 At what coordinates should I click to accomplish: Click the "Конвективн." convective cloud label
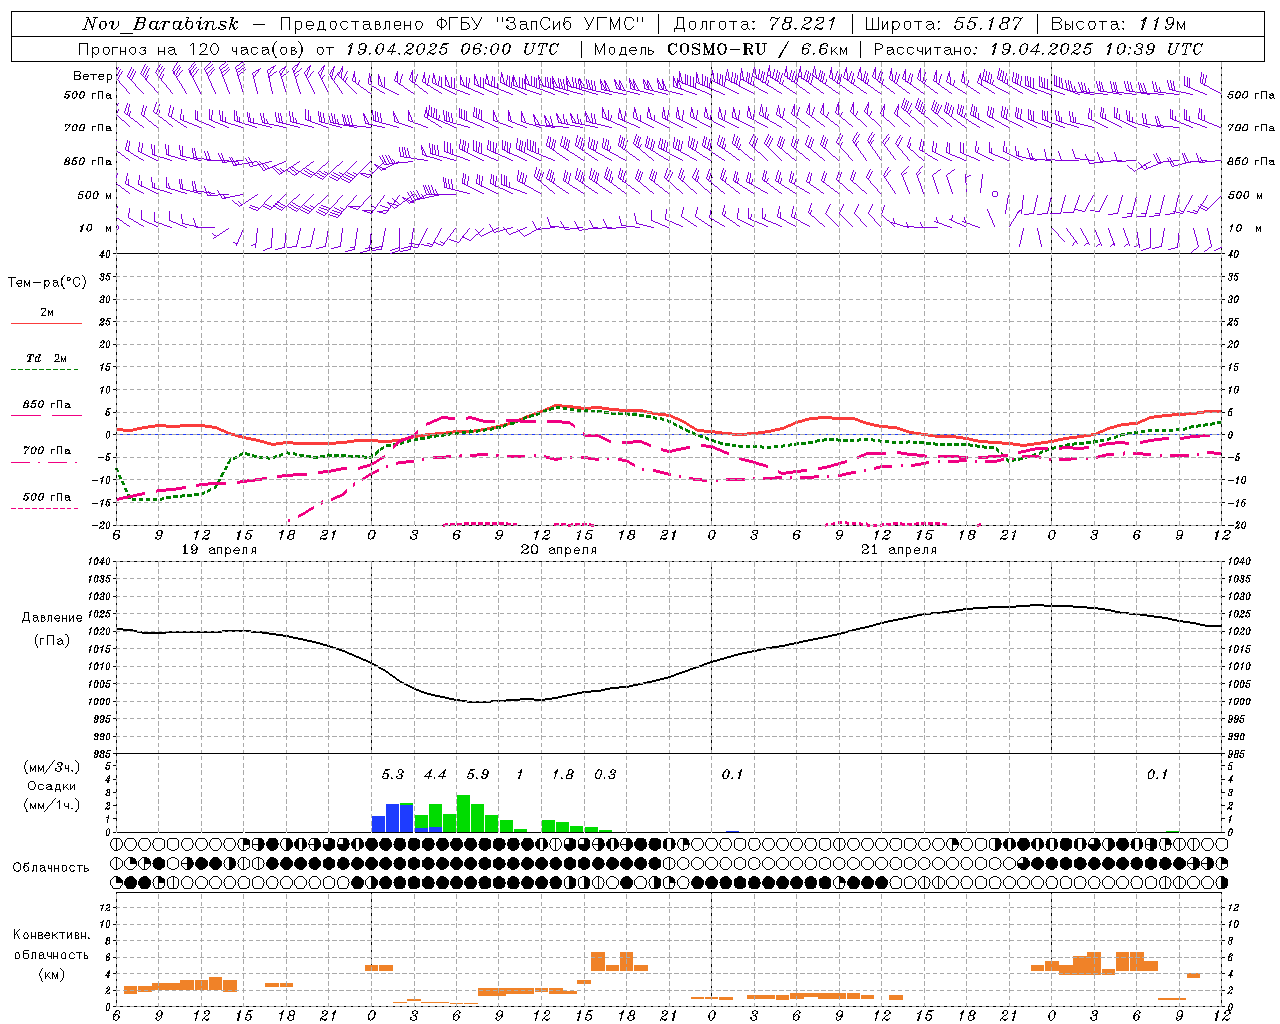(51, 935)
